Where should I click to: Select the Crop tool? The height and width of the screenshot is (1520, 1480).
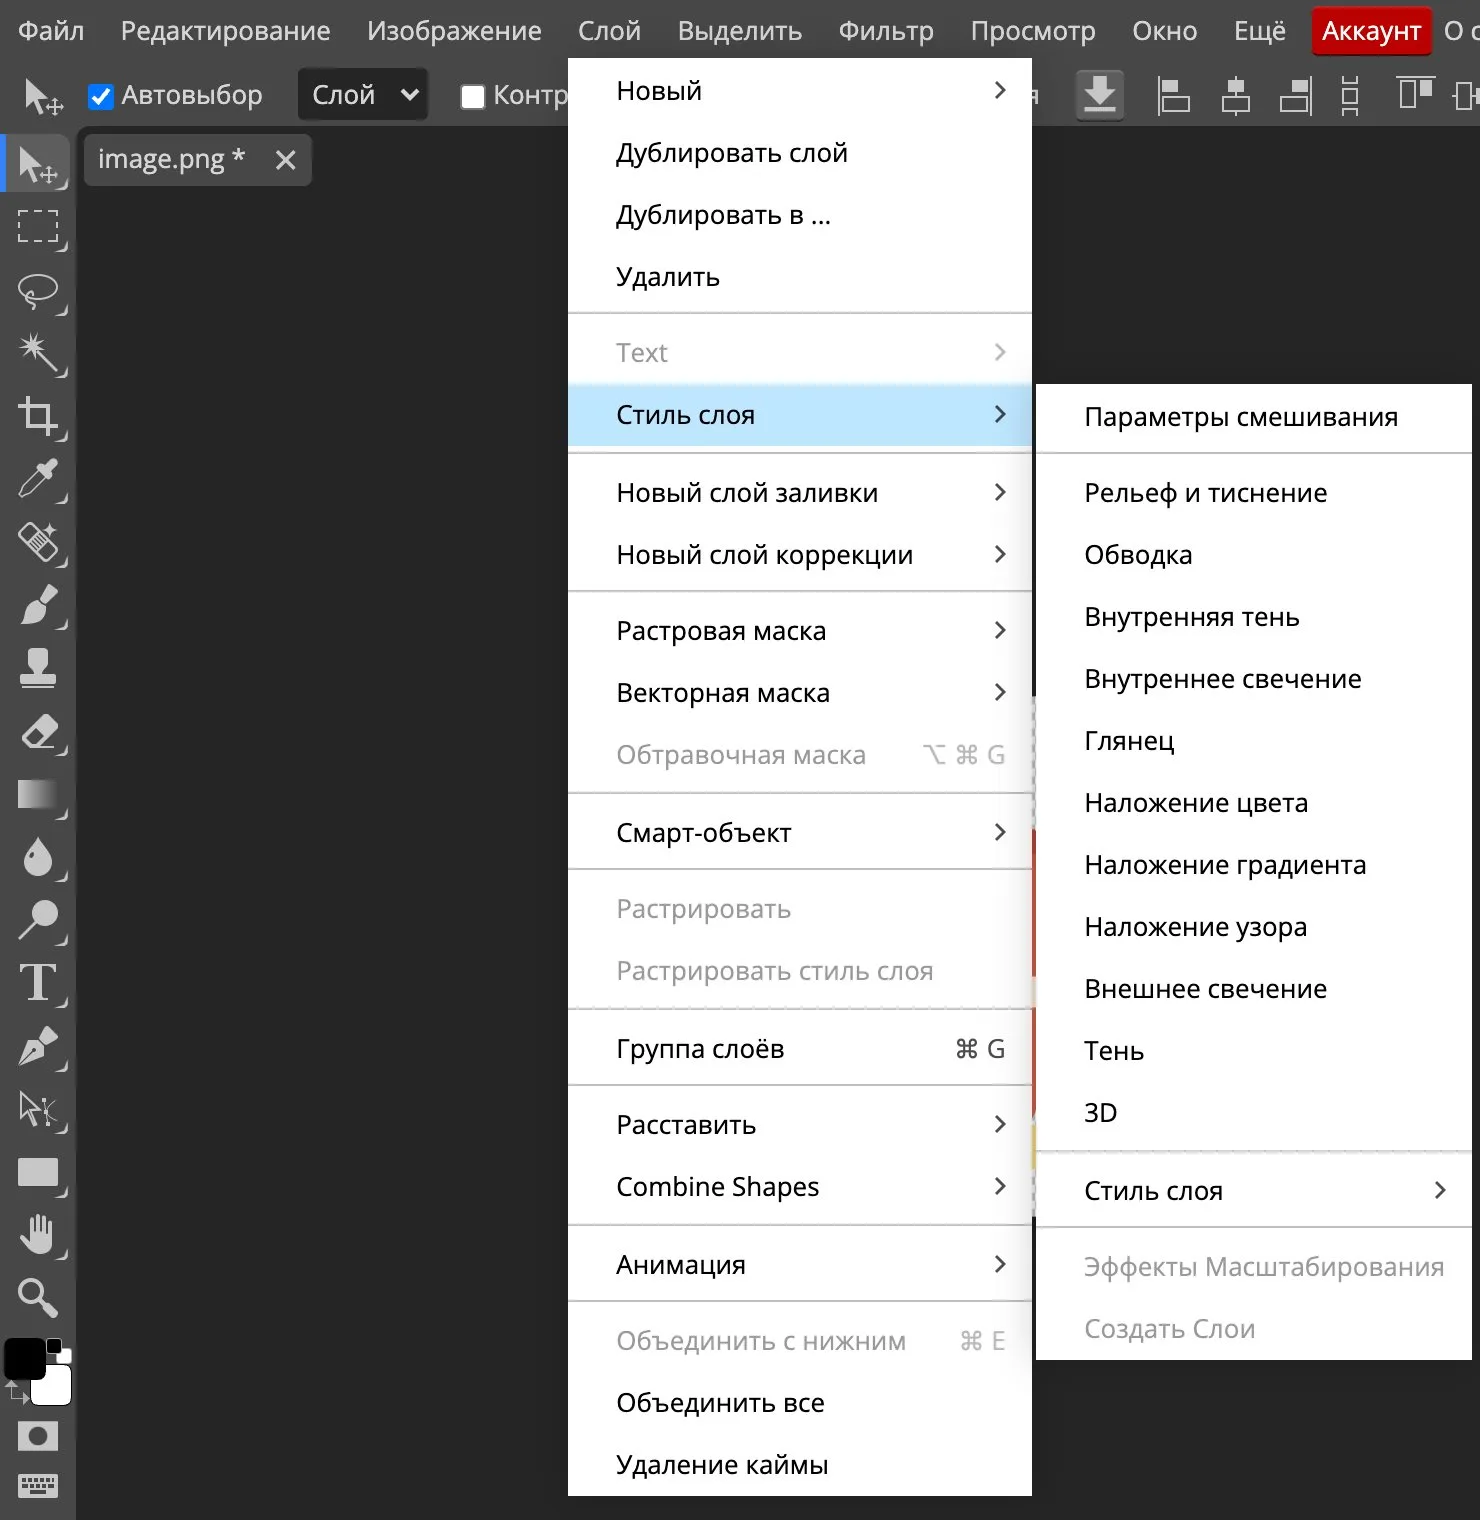38,416
